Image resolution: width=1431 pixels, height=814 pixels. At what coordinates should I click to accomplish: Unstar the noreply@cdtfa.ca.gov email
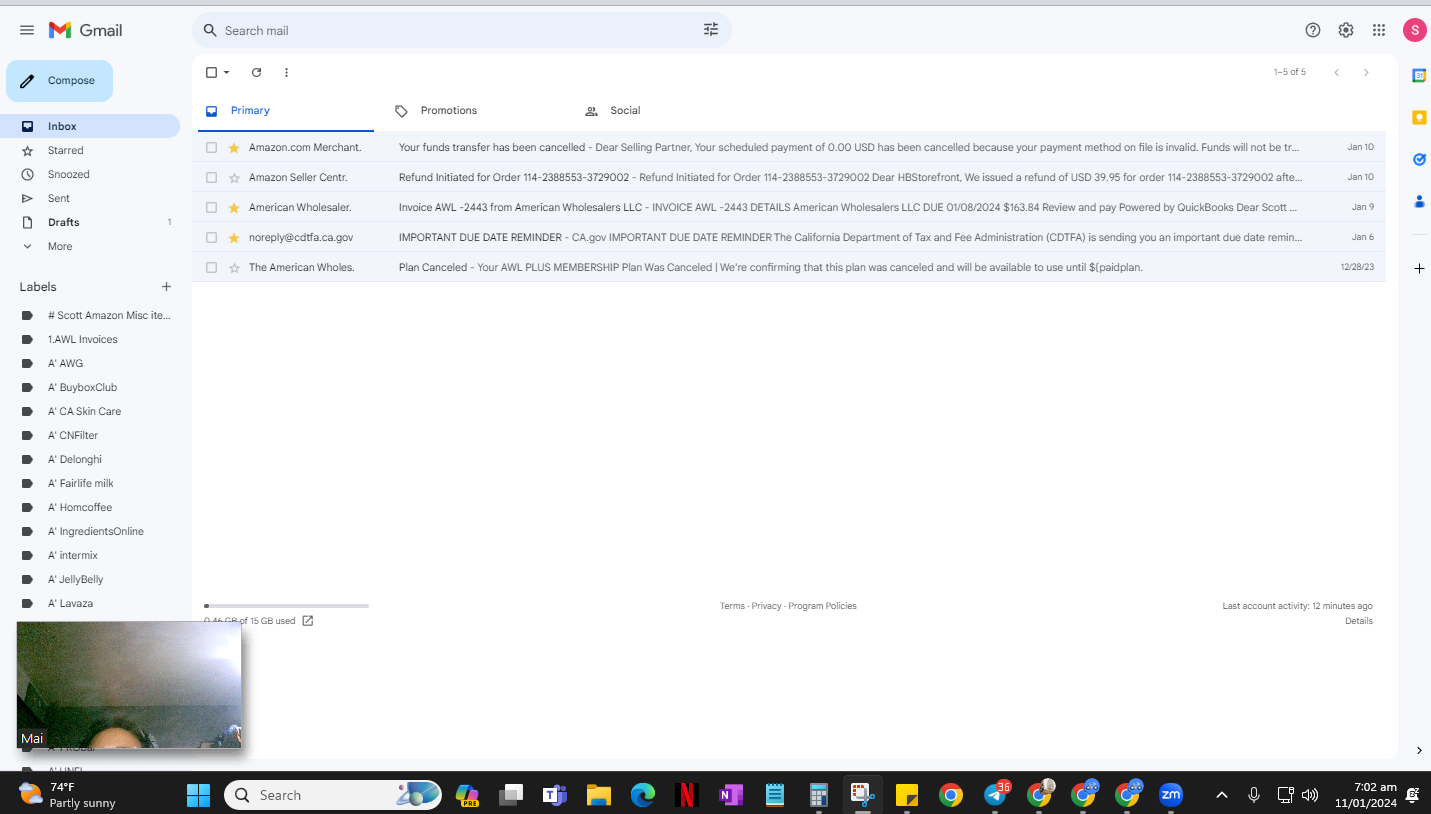click(x=234, y=237)
